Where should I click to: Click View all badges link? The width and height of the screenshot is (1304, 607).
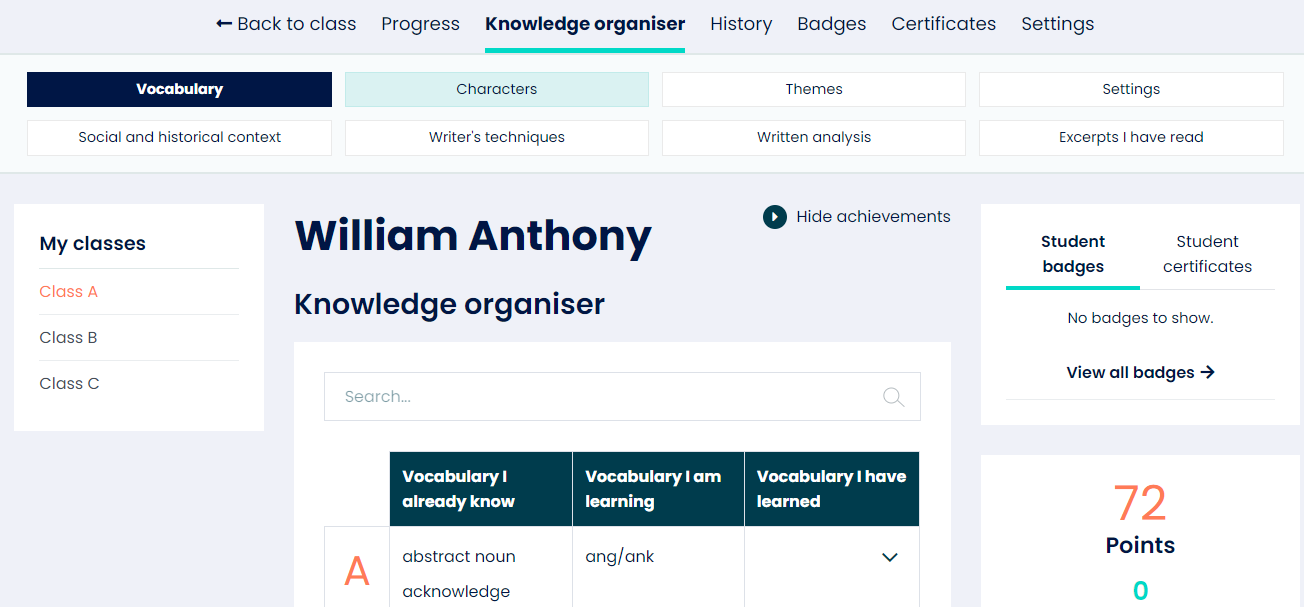click(x=1140, y=372)
